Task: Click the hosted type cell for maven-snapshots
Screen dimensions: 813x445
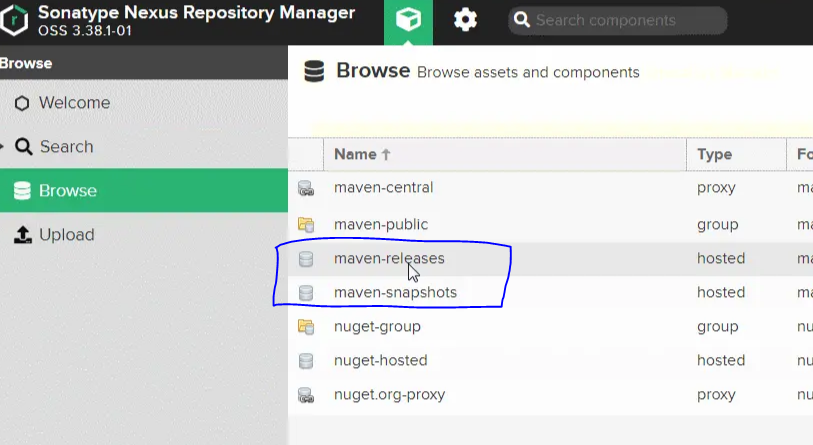Action: [721, 293]
